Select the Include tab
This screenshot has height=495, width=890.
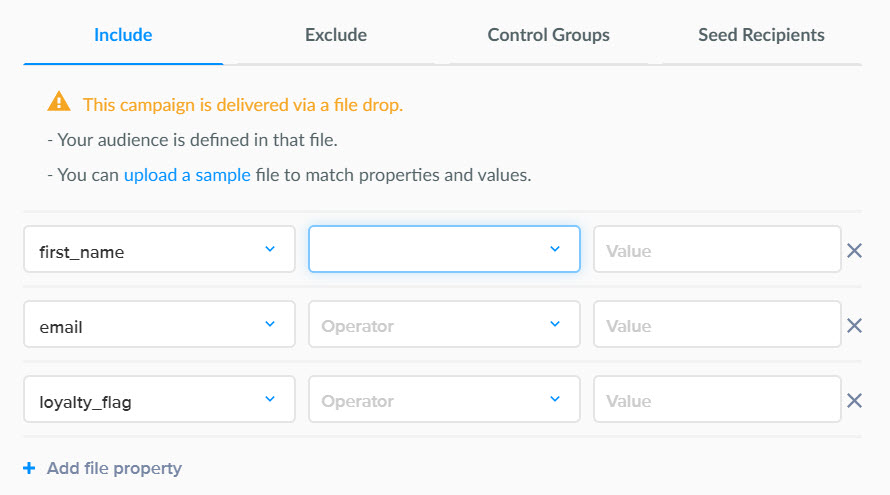coord(123,35)
